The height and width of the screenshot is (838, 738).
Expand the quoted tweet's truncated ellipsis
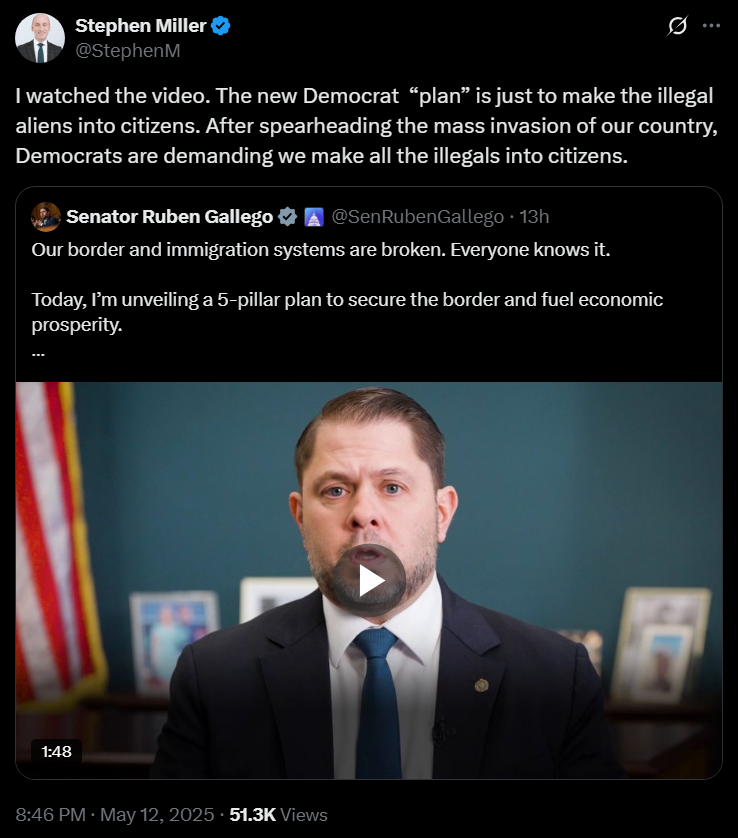pyautogui.click(x=38, y=353)
